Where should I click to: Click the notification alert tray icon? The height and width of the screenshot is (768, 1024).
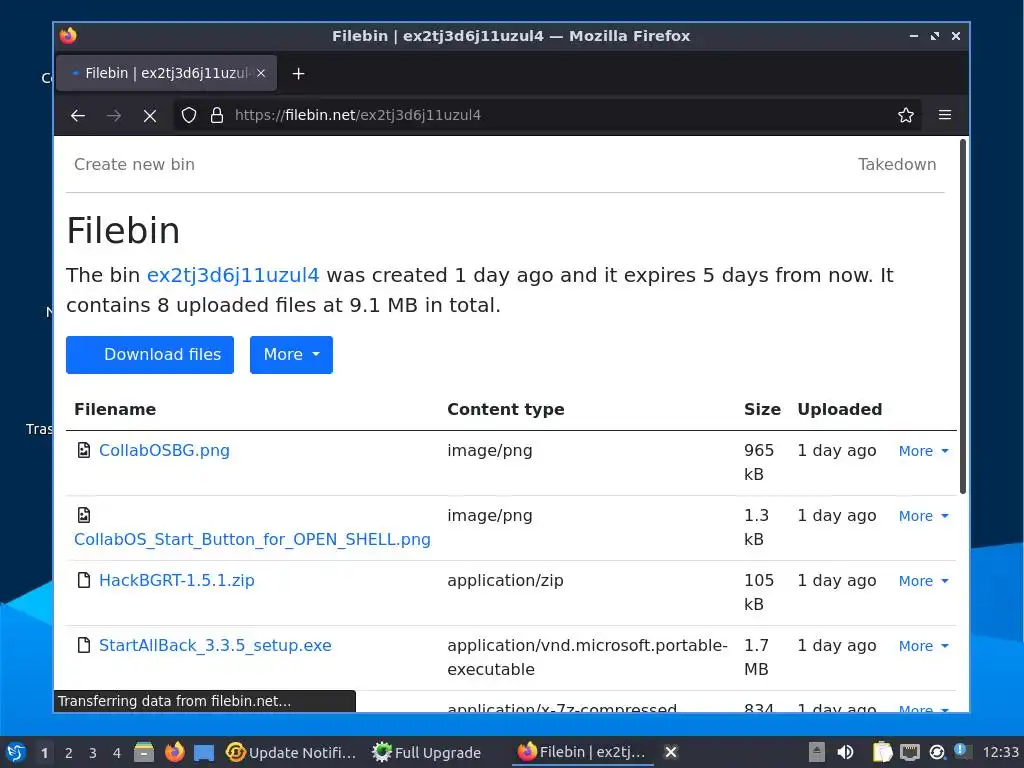point(962,751)
